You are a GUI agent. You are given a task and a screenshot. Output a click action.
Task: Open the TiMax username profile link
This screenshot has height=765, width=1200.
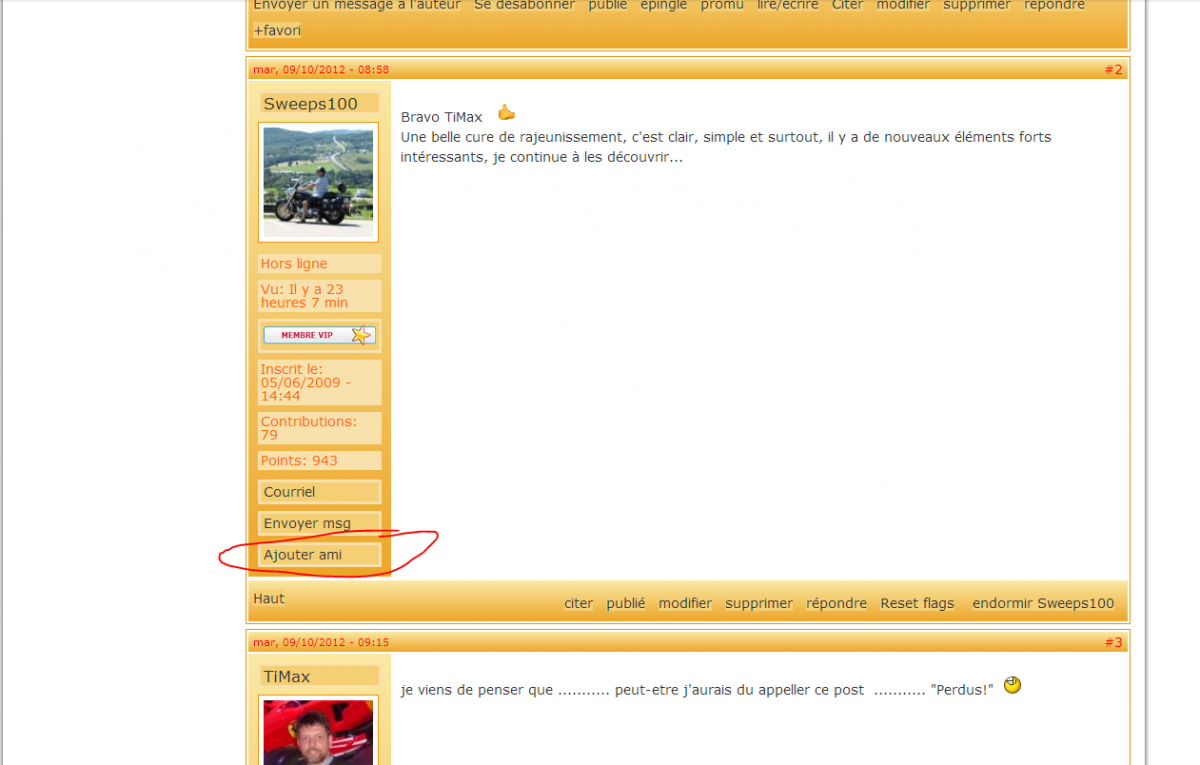pos(287,677)
